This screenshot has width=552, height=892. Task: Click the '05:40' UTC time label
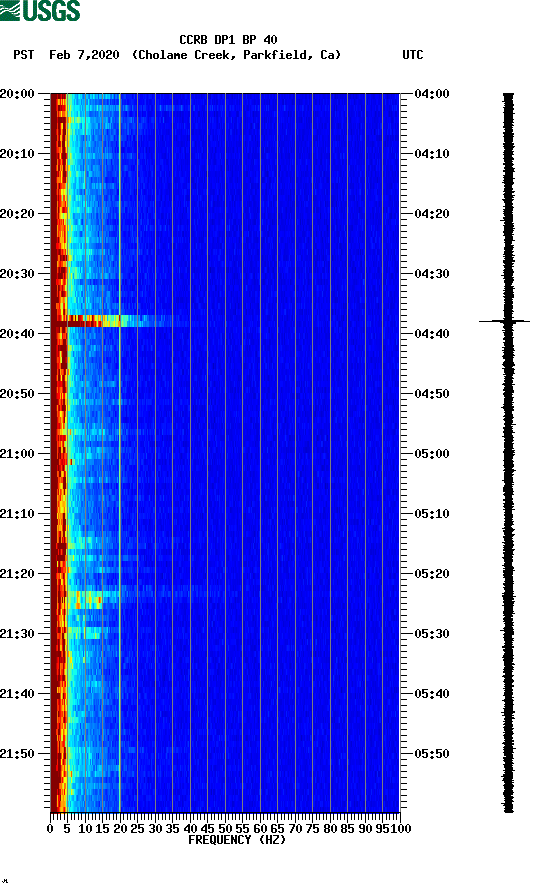[432, 693]
